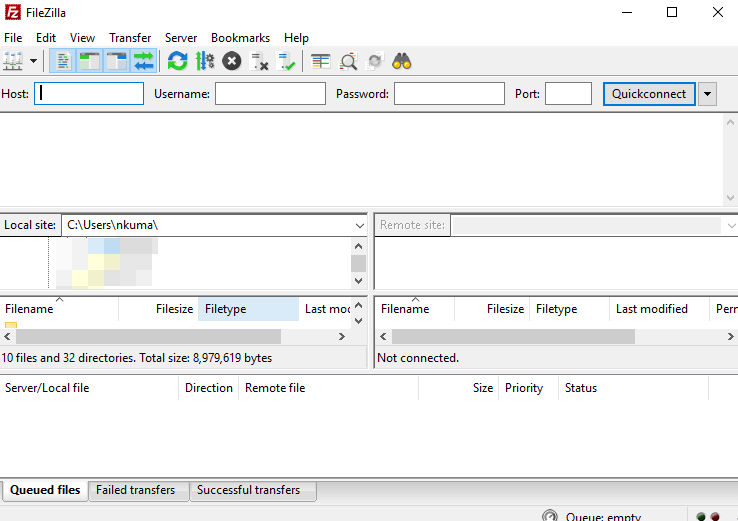This screenshot has width=738, height=521.
Task: Click local tree scrollbar down arrow
Action: [358, 281]
